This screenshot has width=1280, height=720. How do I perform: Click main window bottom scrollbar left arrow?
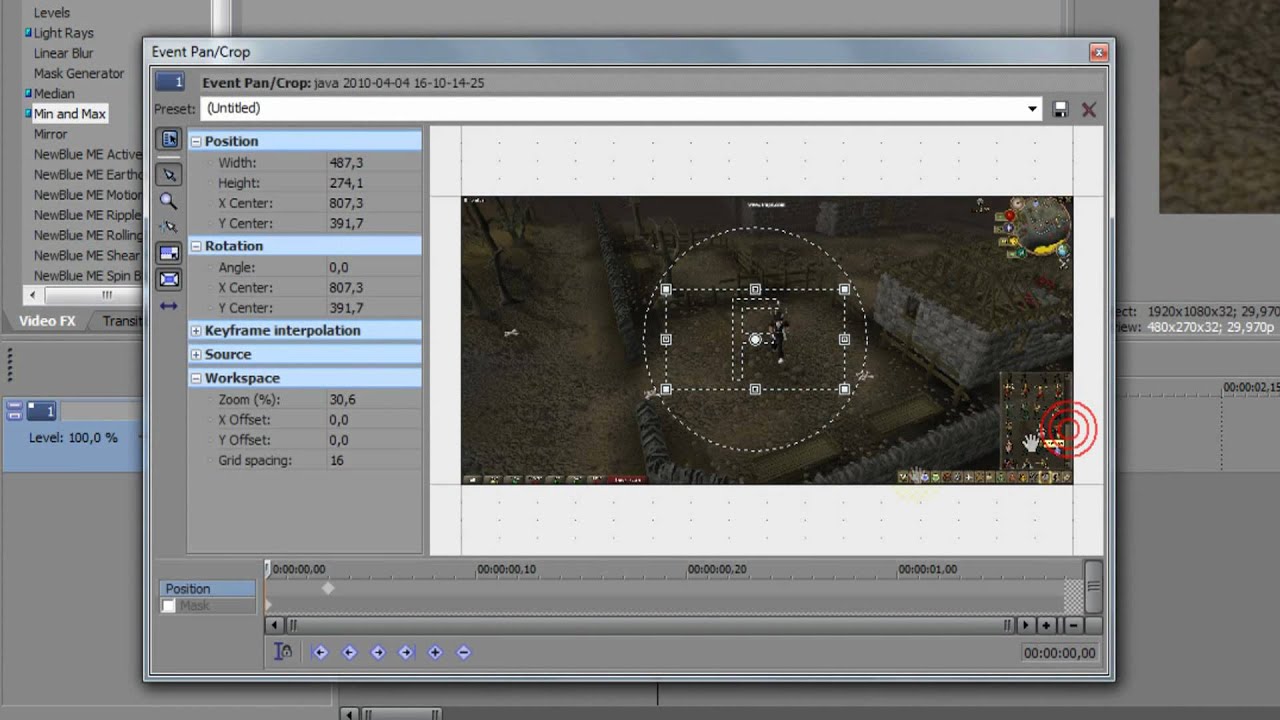point(348,714)
